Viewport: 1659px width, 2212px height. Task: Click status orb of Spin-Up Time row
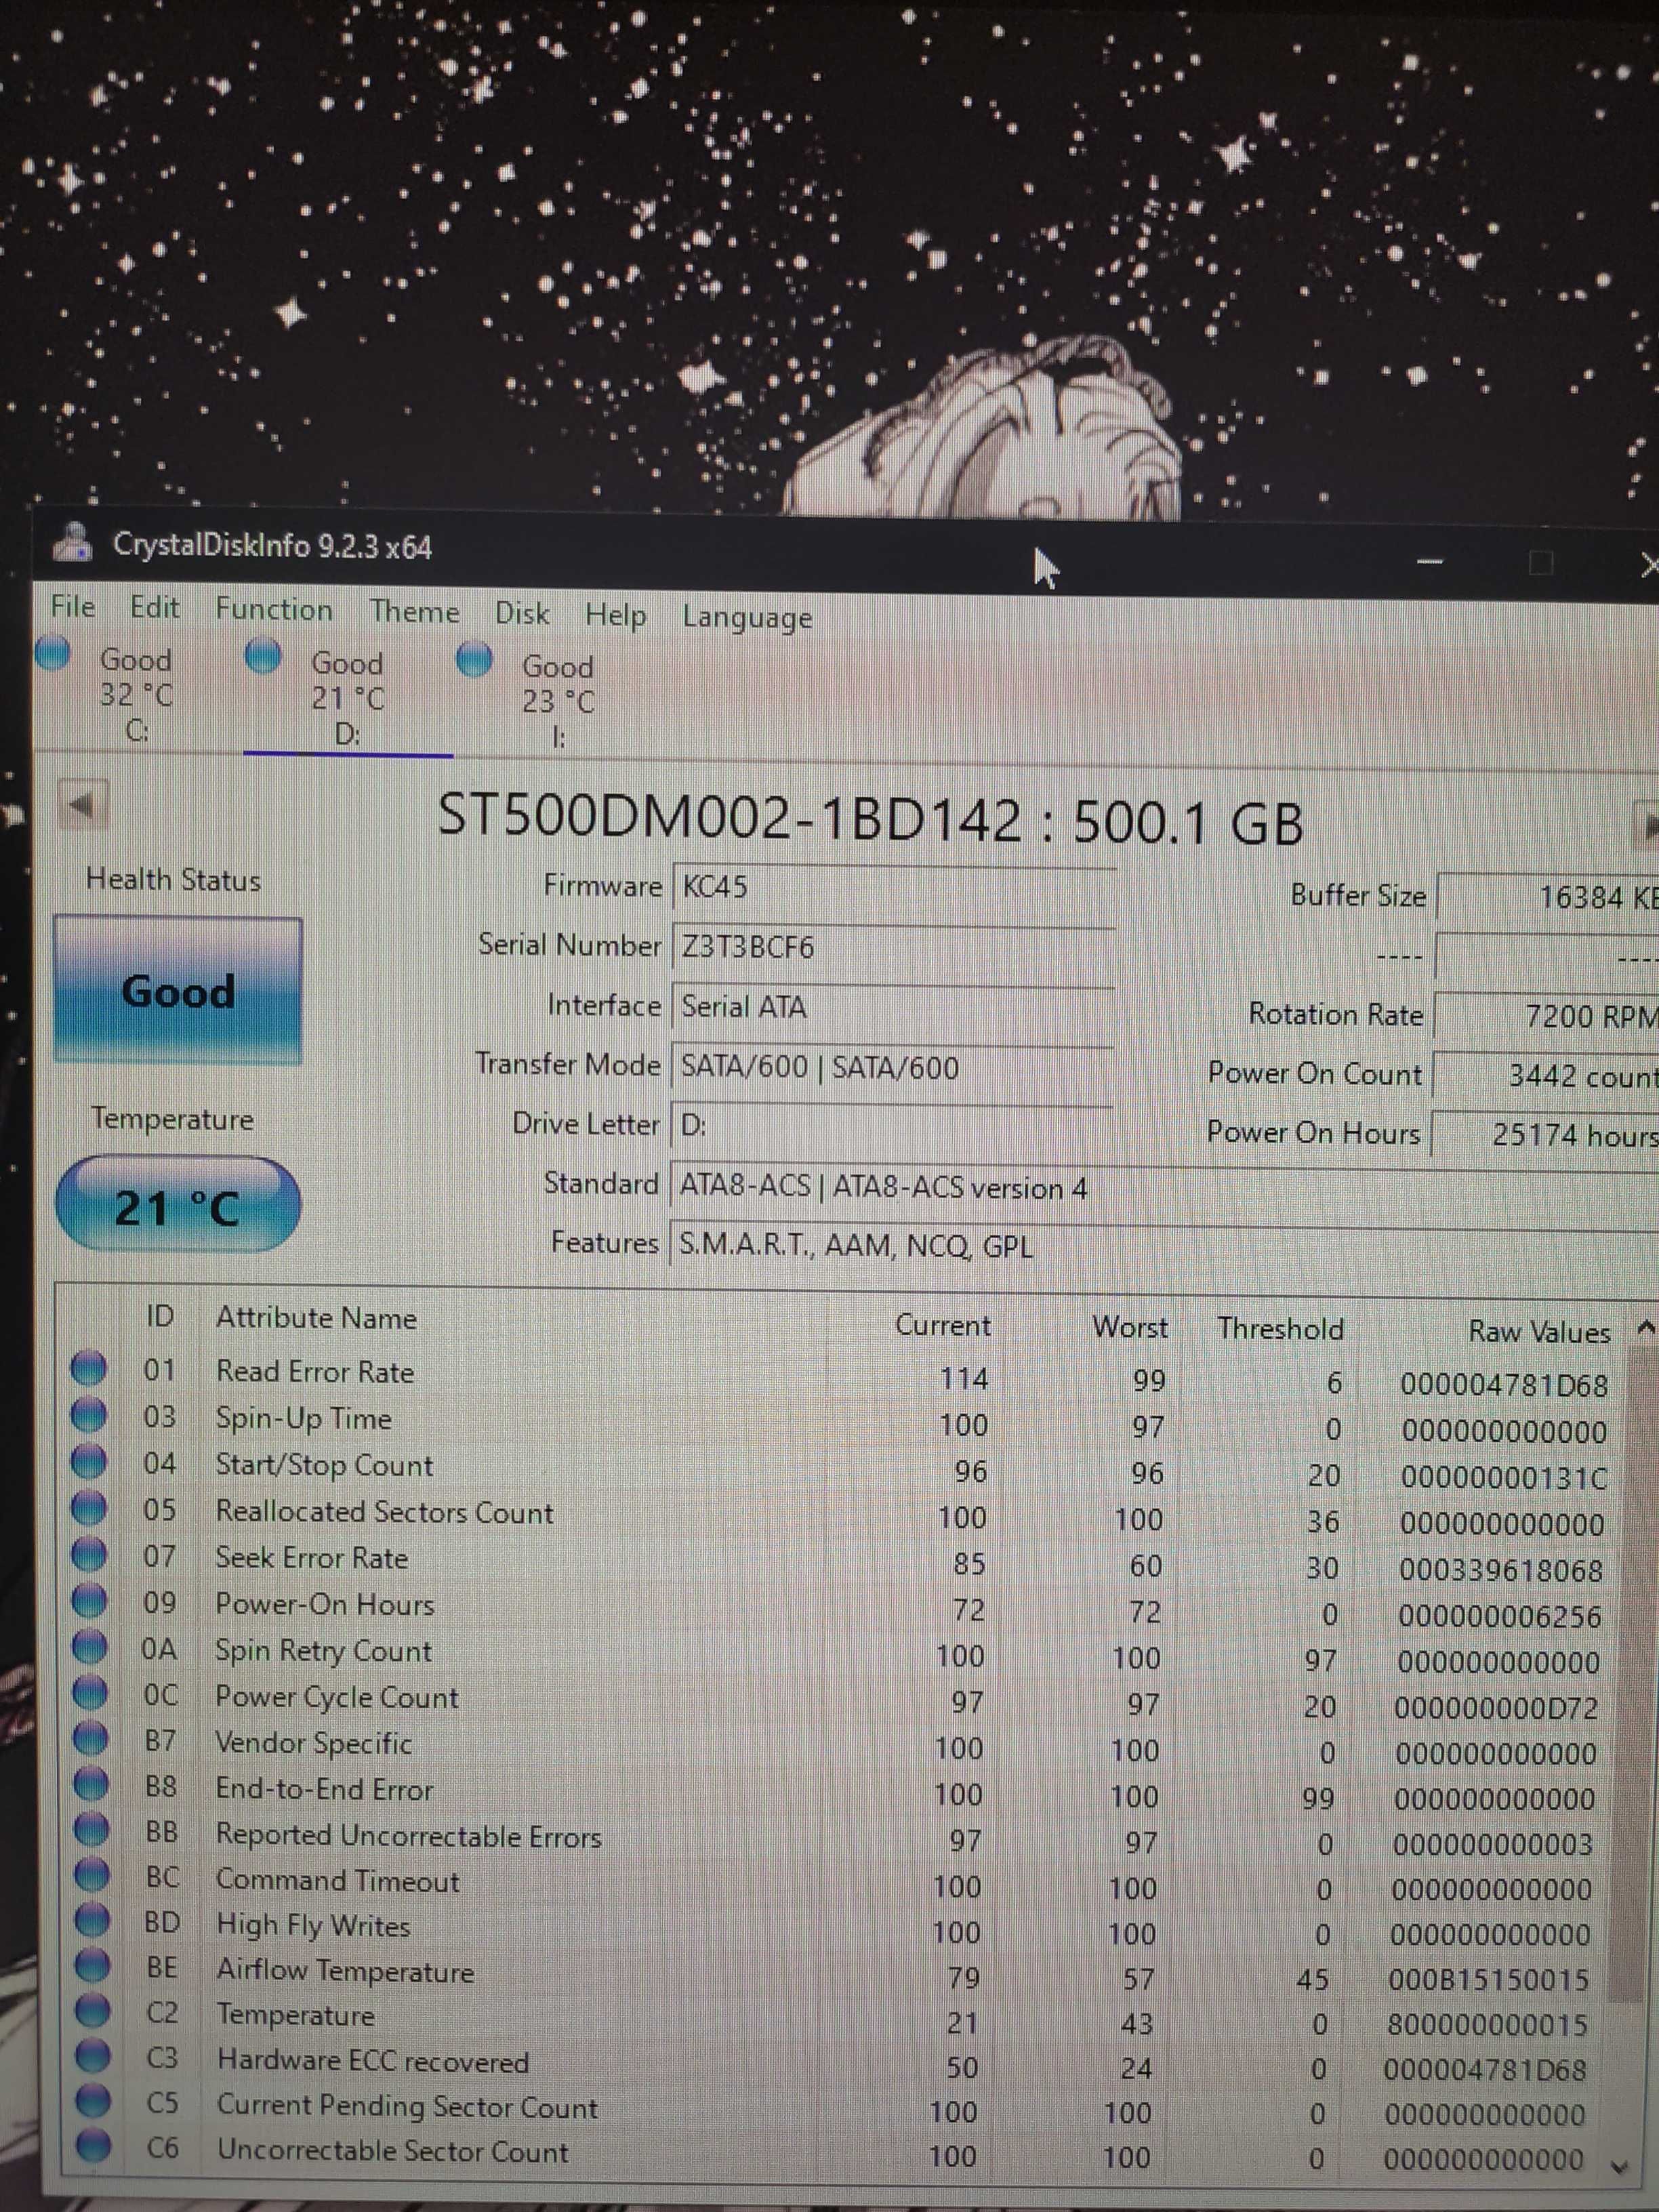(x=89, y=1414)
